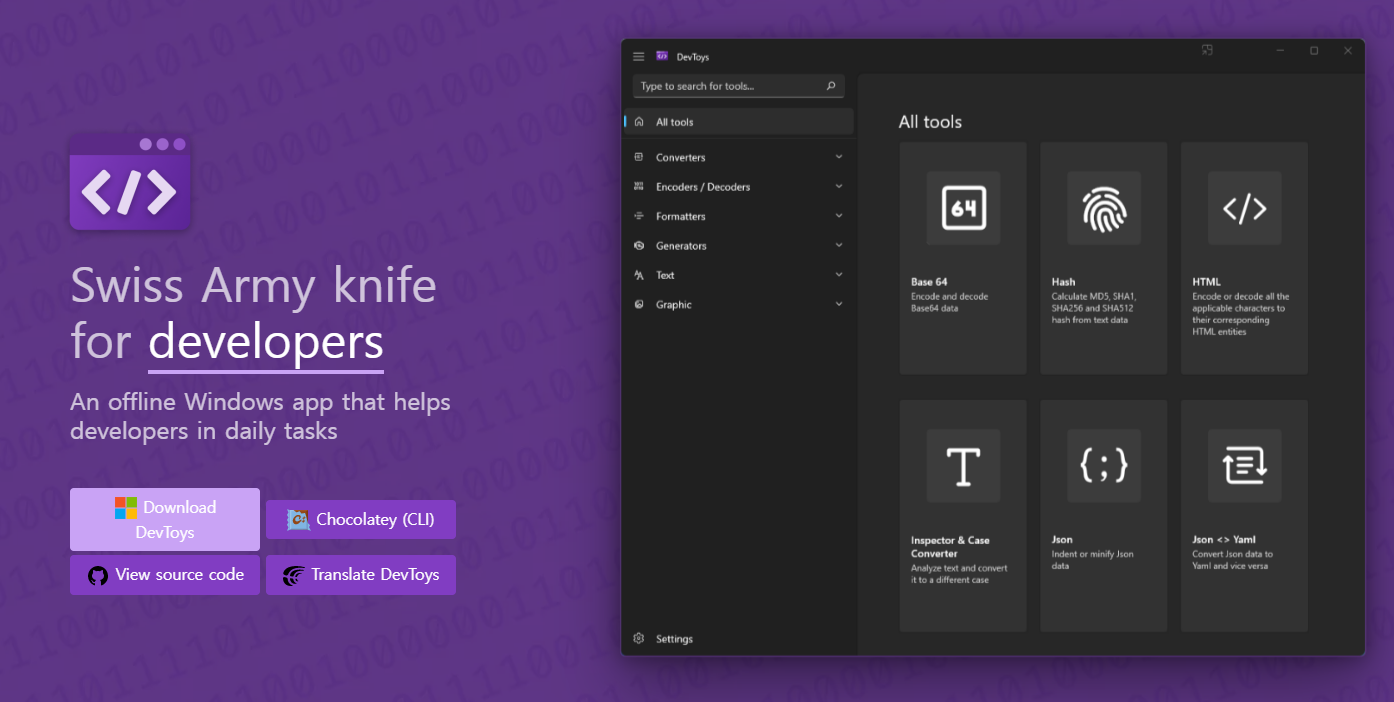Expand the Generators chevron
This screenshot has height=702, width=1394.
839,245
